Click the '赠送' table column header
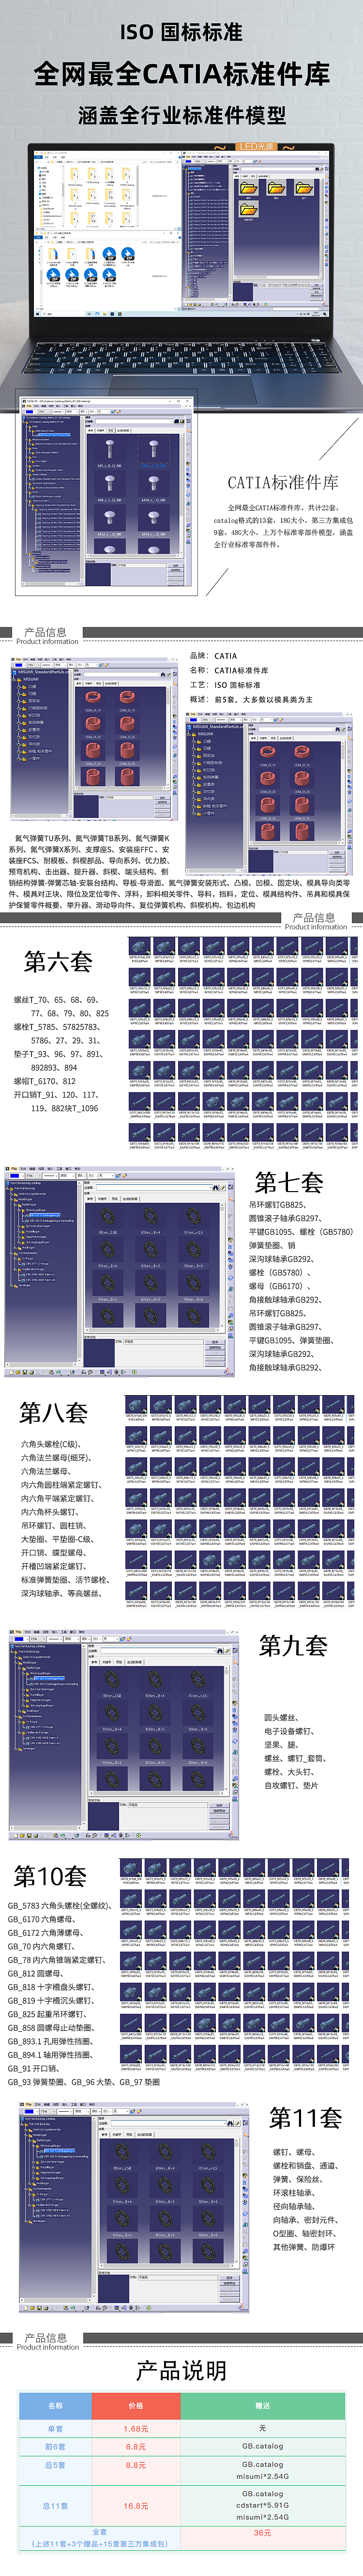This screenshot has height=2576, width=363. [x=262, y=2405]
